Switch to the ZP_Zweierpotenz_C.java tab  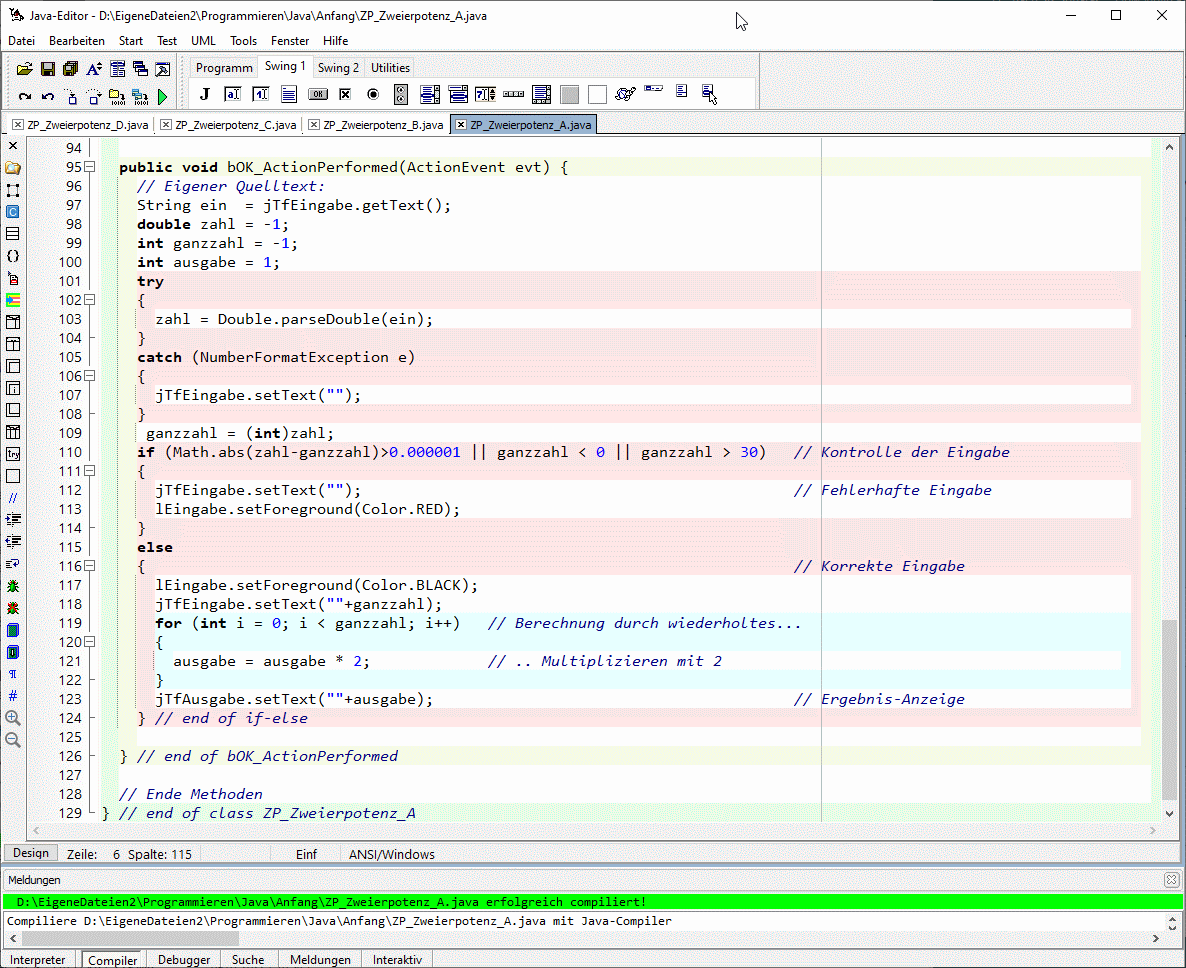pyautogui.click(x=235, y=125)
